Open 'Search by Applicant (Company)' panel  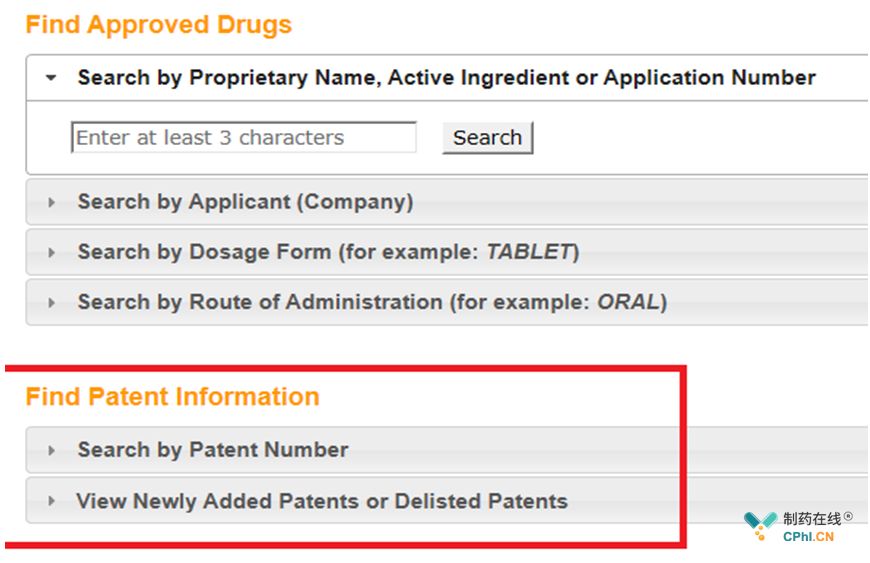point(245,202)
